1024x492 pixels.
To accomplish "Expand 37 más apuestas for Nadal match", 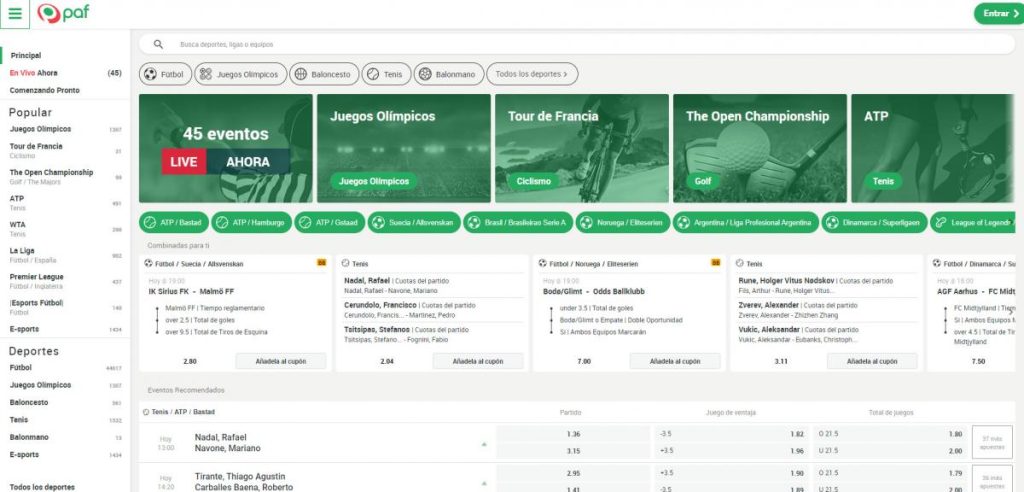I will [992, 442].
